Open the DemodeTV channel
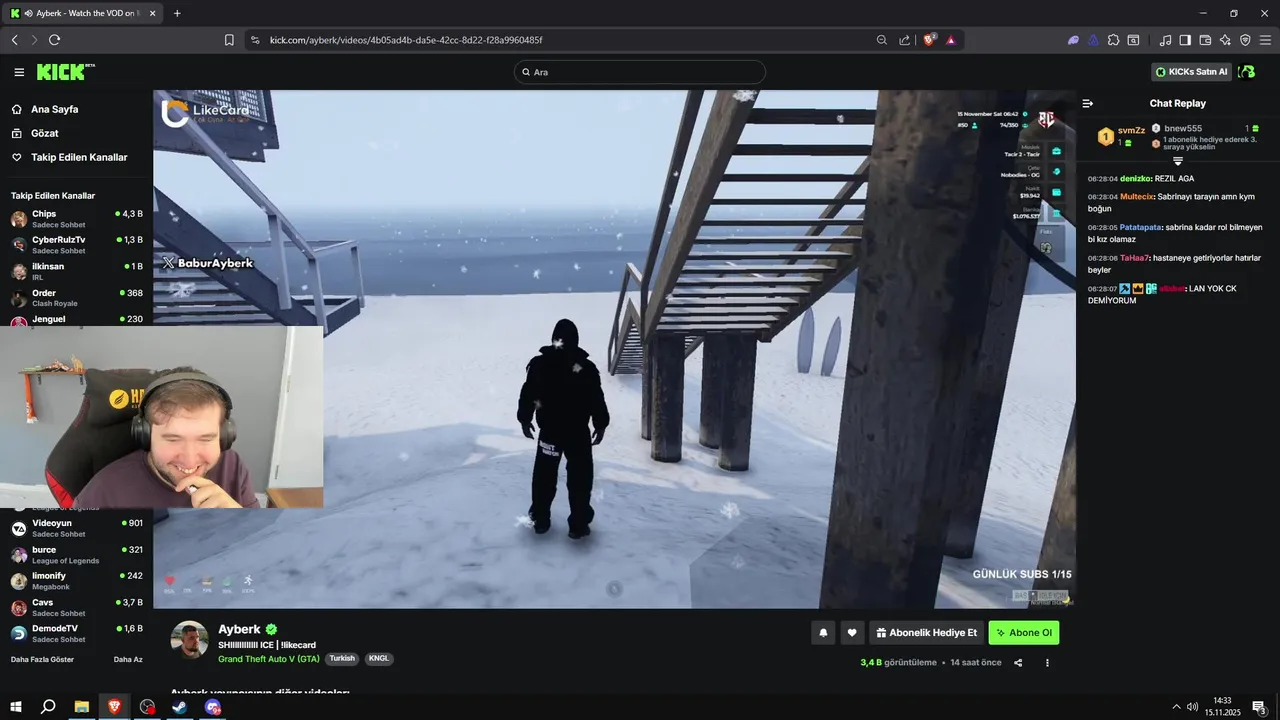Screen dimensions: 1280x720 tap(76, 633)
